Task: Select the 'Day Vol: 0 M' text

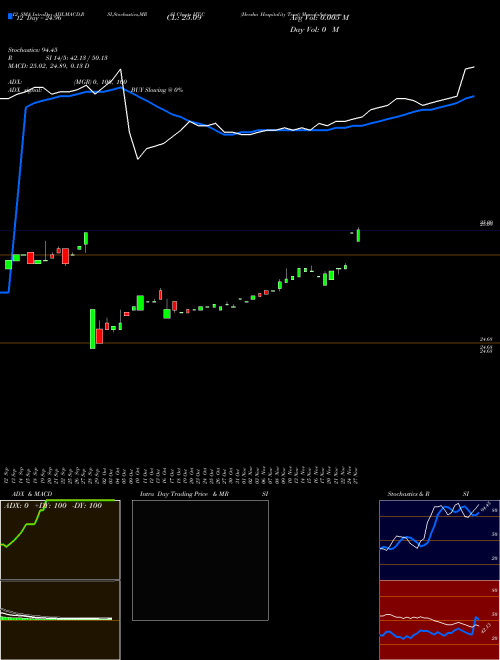Action: [x=314, y=30]
